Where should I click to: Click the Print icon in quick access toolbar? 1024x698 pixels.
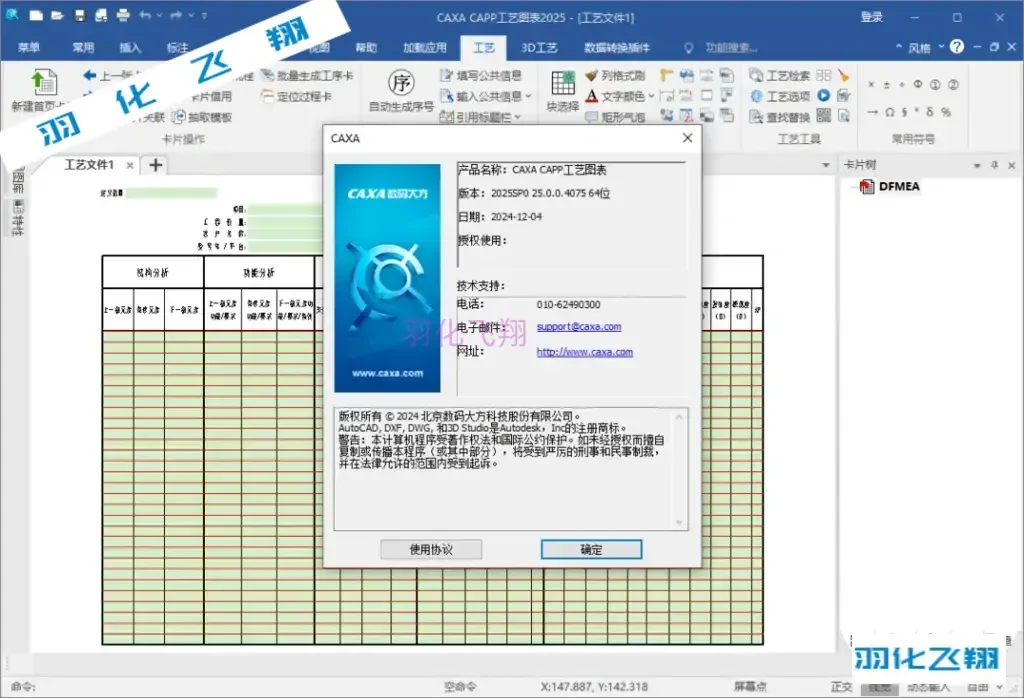(x=123, y=16)
